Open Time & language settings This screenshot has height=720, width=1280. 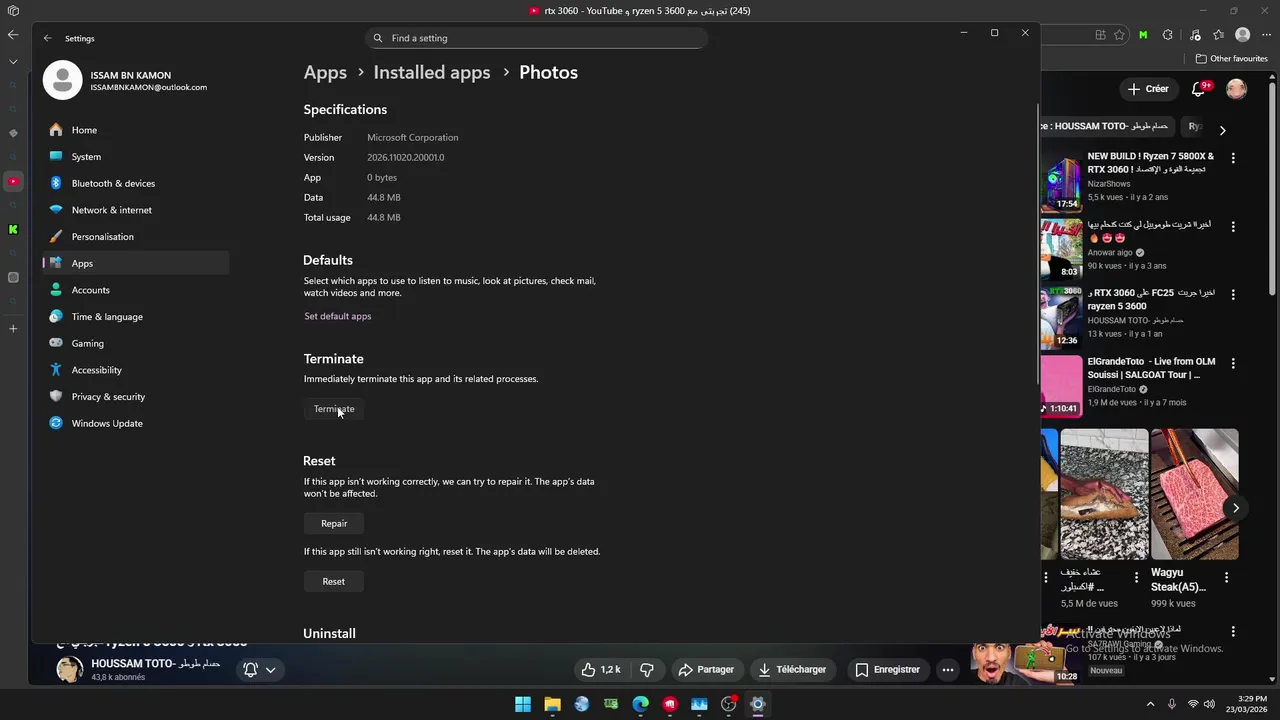coord(136,317)
